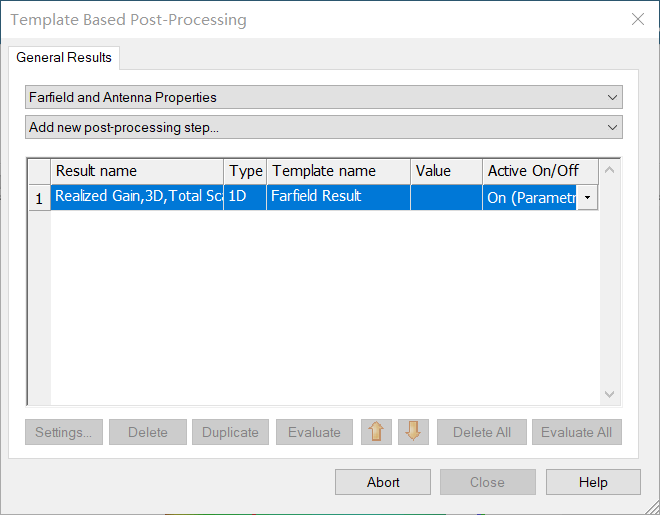Expand Farfield and Antenna Properties dropdown
660x515 pixels.
coord(612,97)
